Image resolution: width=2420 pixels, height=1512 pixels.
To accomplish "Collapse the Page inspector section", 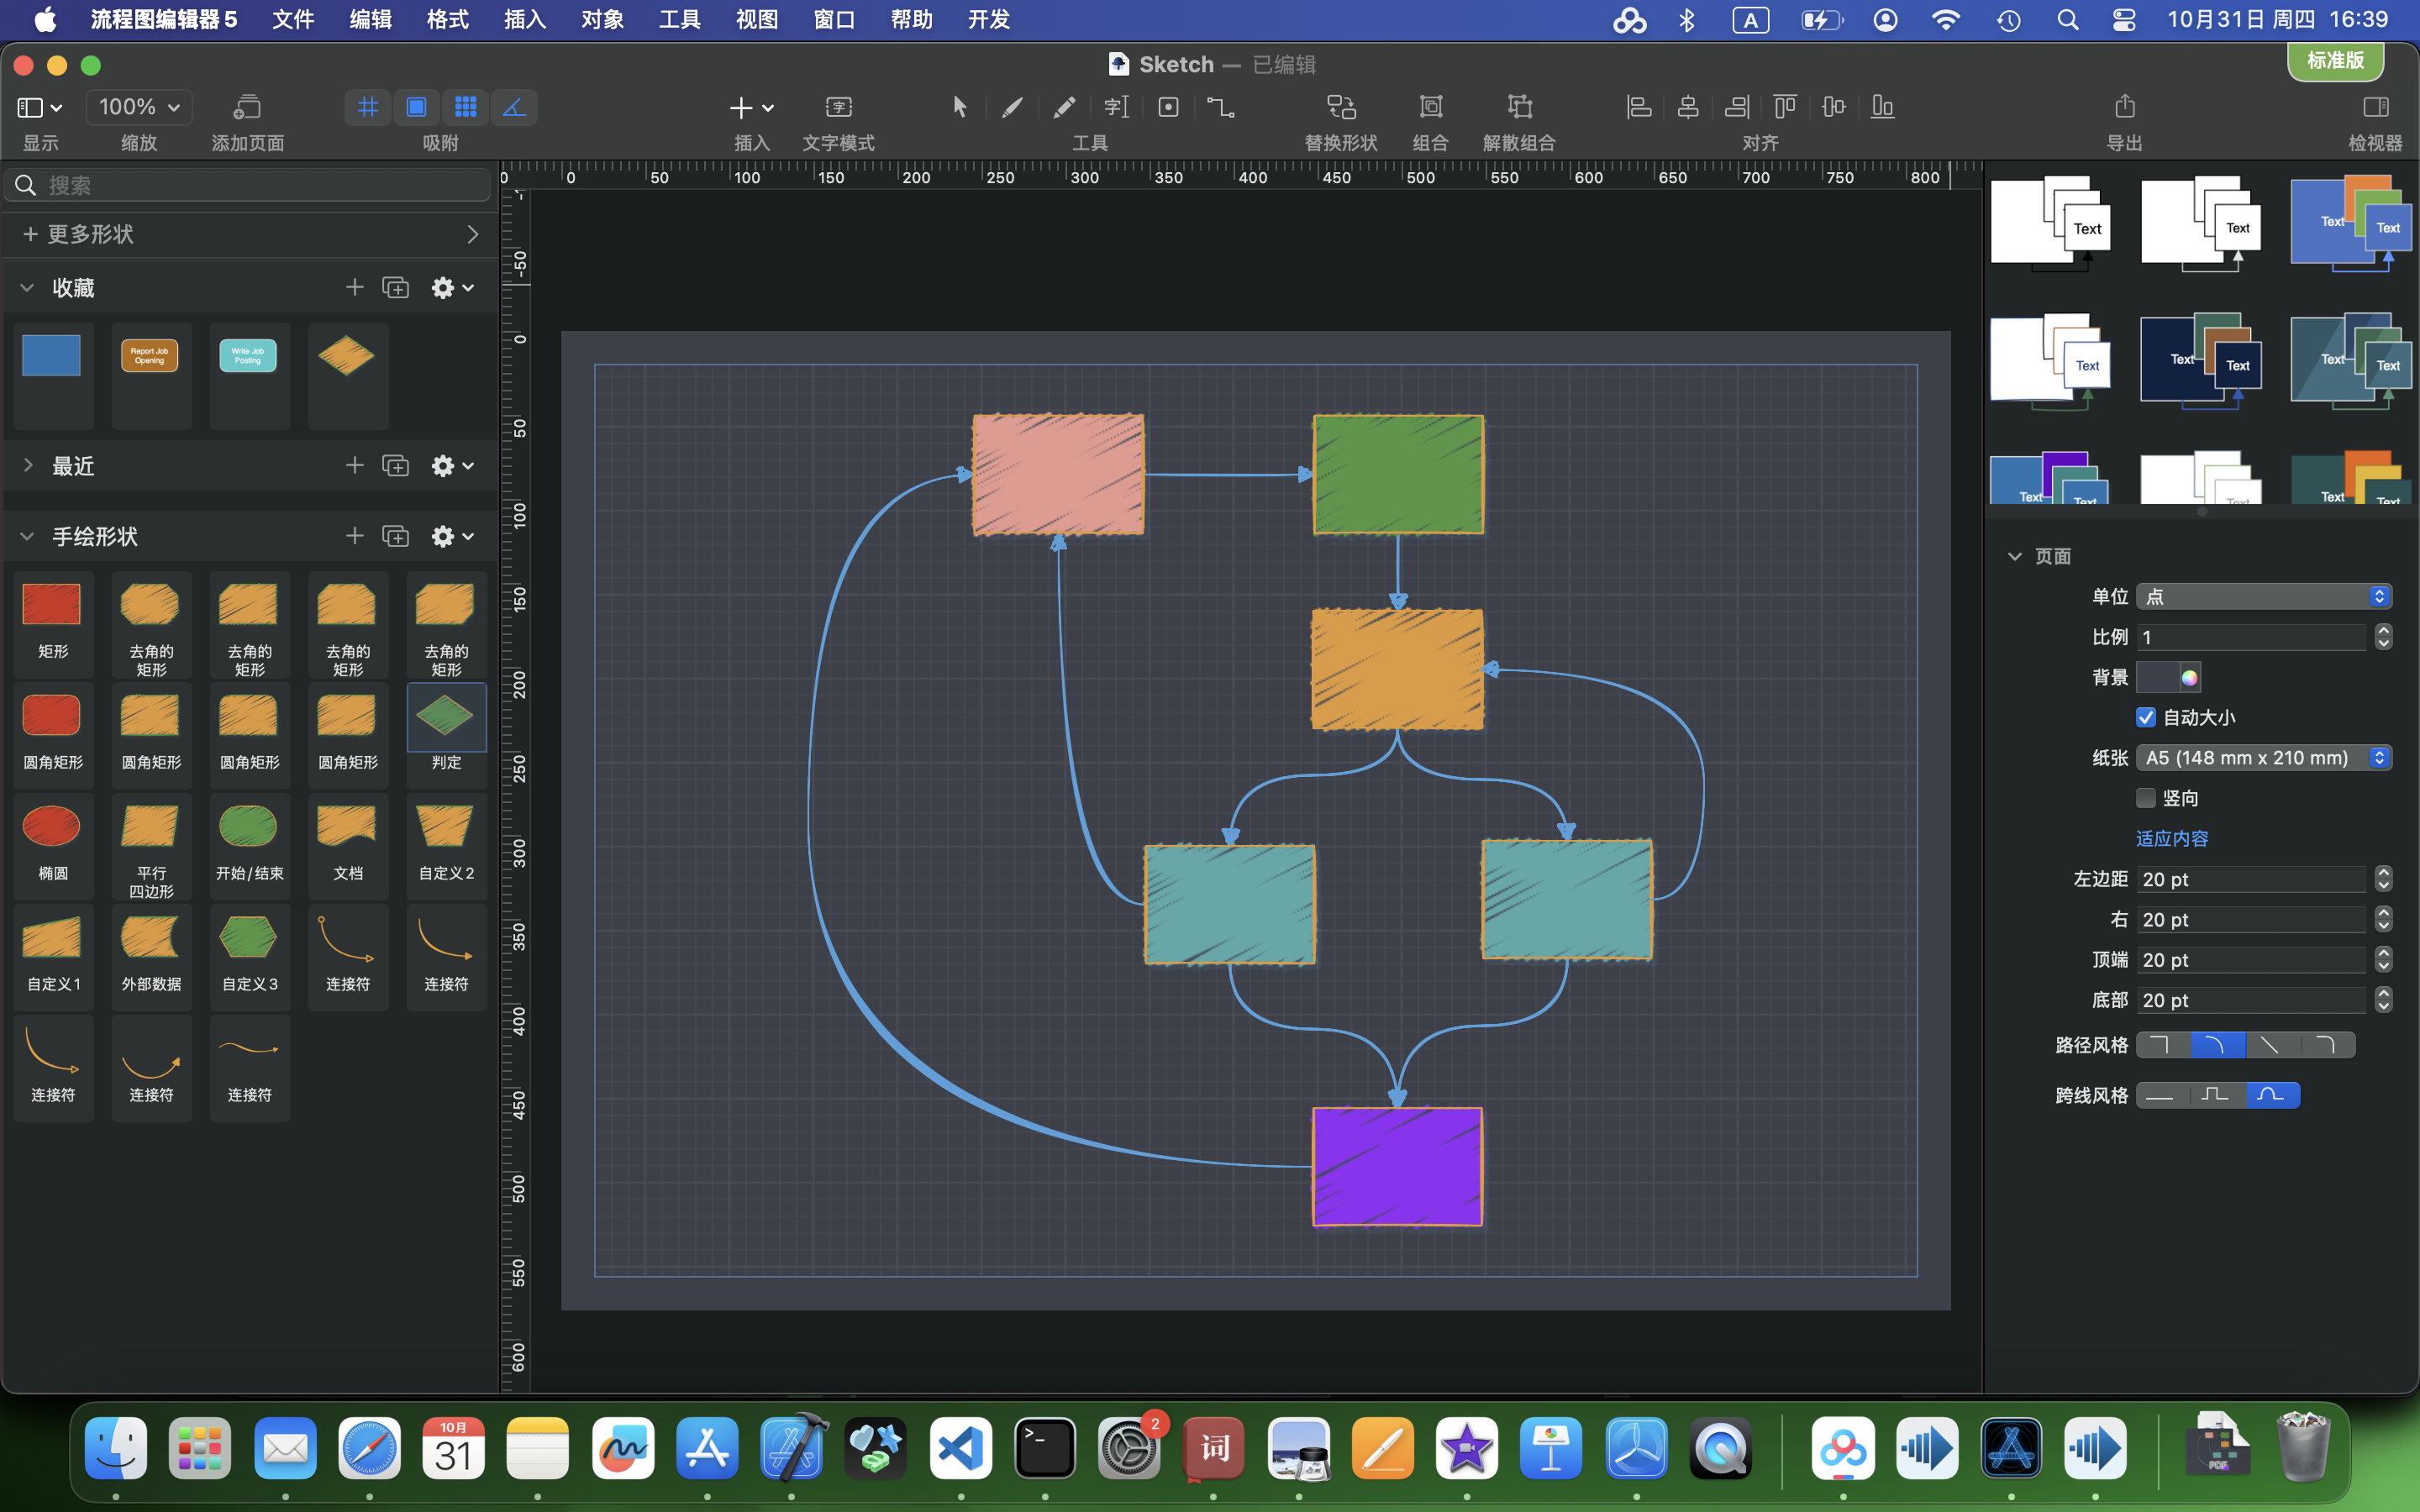I will tap(2015, 557).
